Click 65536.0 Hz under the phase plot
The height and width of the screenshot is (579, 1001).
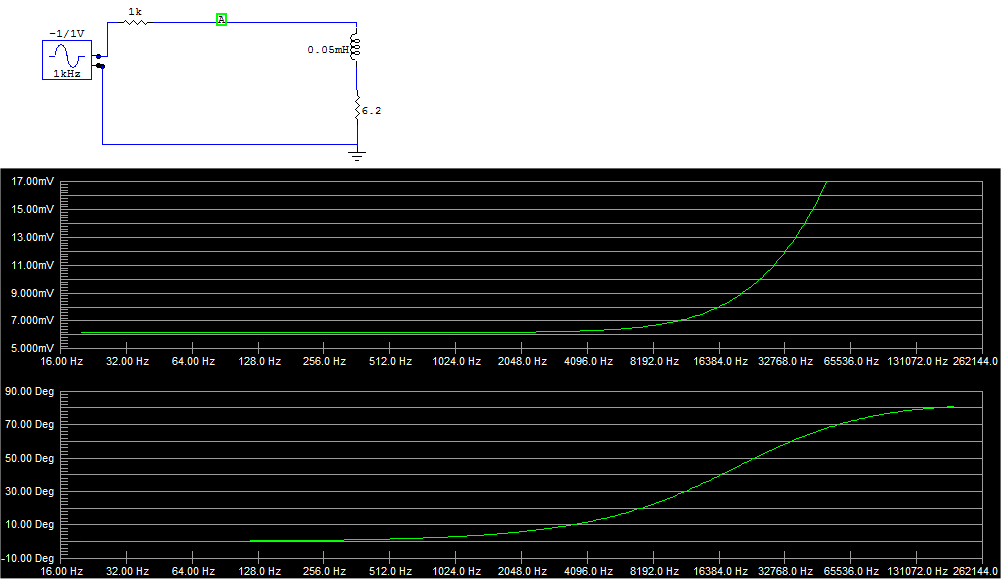coord(851,571)
